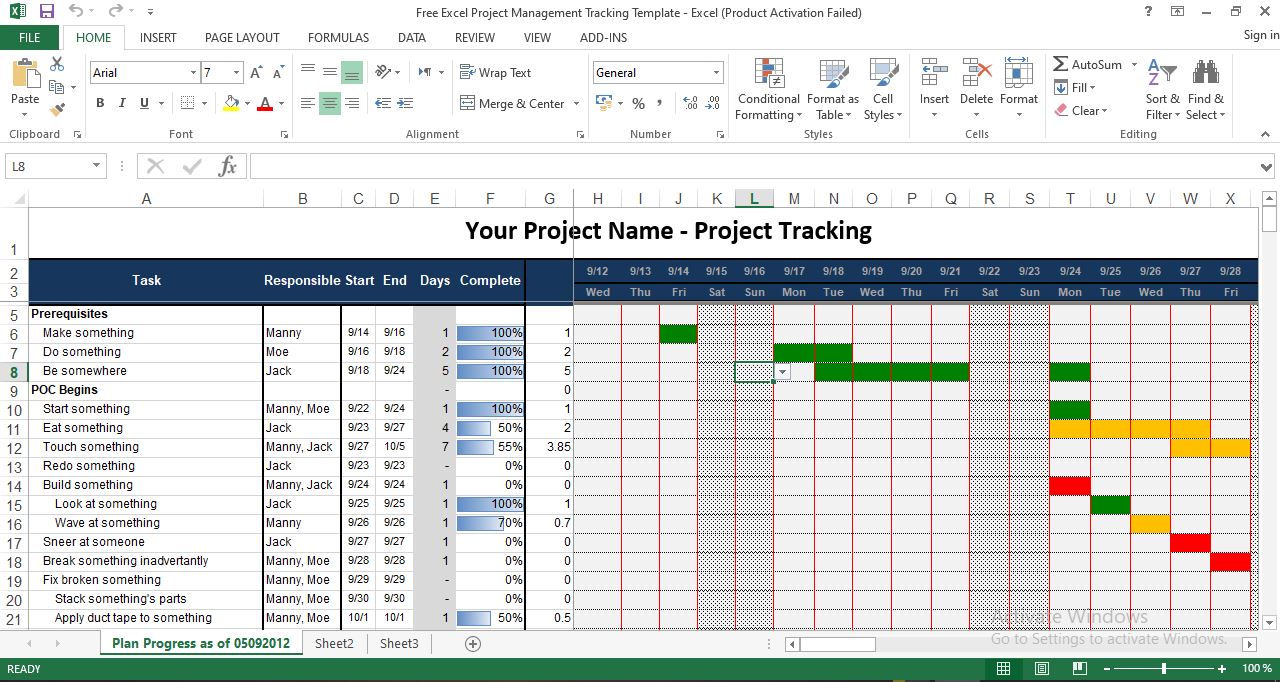Click the Save icon in the quick access toolbar
The height and width of the screenshot is (682, 1280).
[x=46, y=12]
